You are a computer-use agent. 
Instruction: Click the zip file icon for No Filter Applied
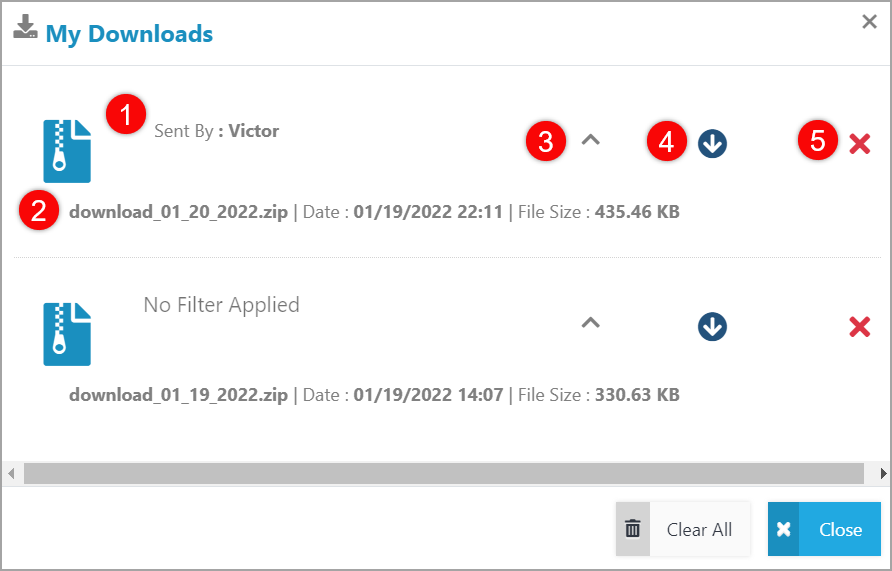(x=67, y=333)
